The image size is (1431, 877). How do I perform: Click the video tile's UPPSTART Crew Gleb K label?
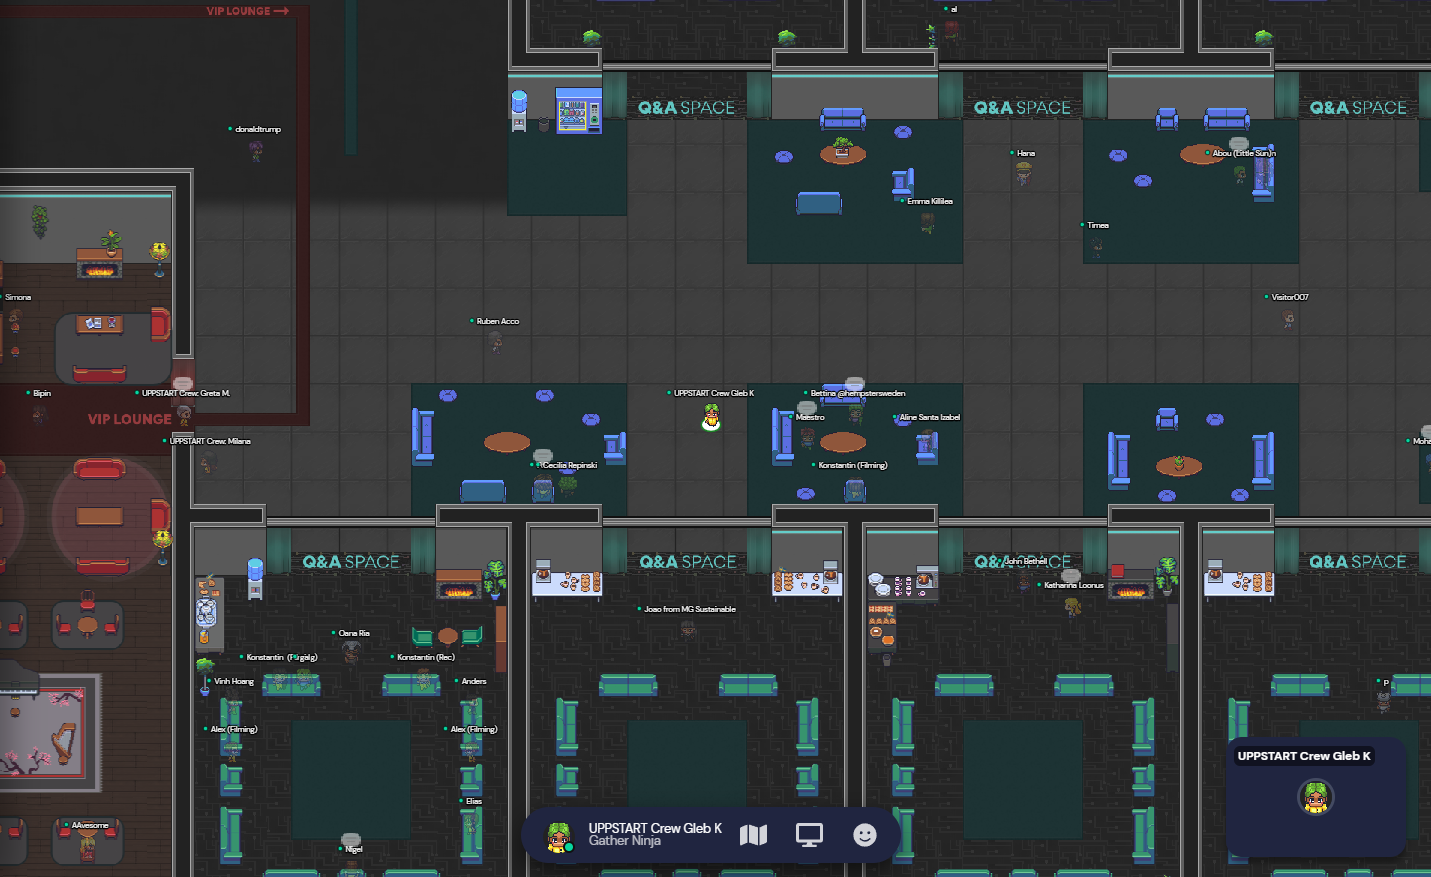(1303, 756)
